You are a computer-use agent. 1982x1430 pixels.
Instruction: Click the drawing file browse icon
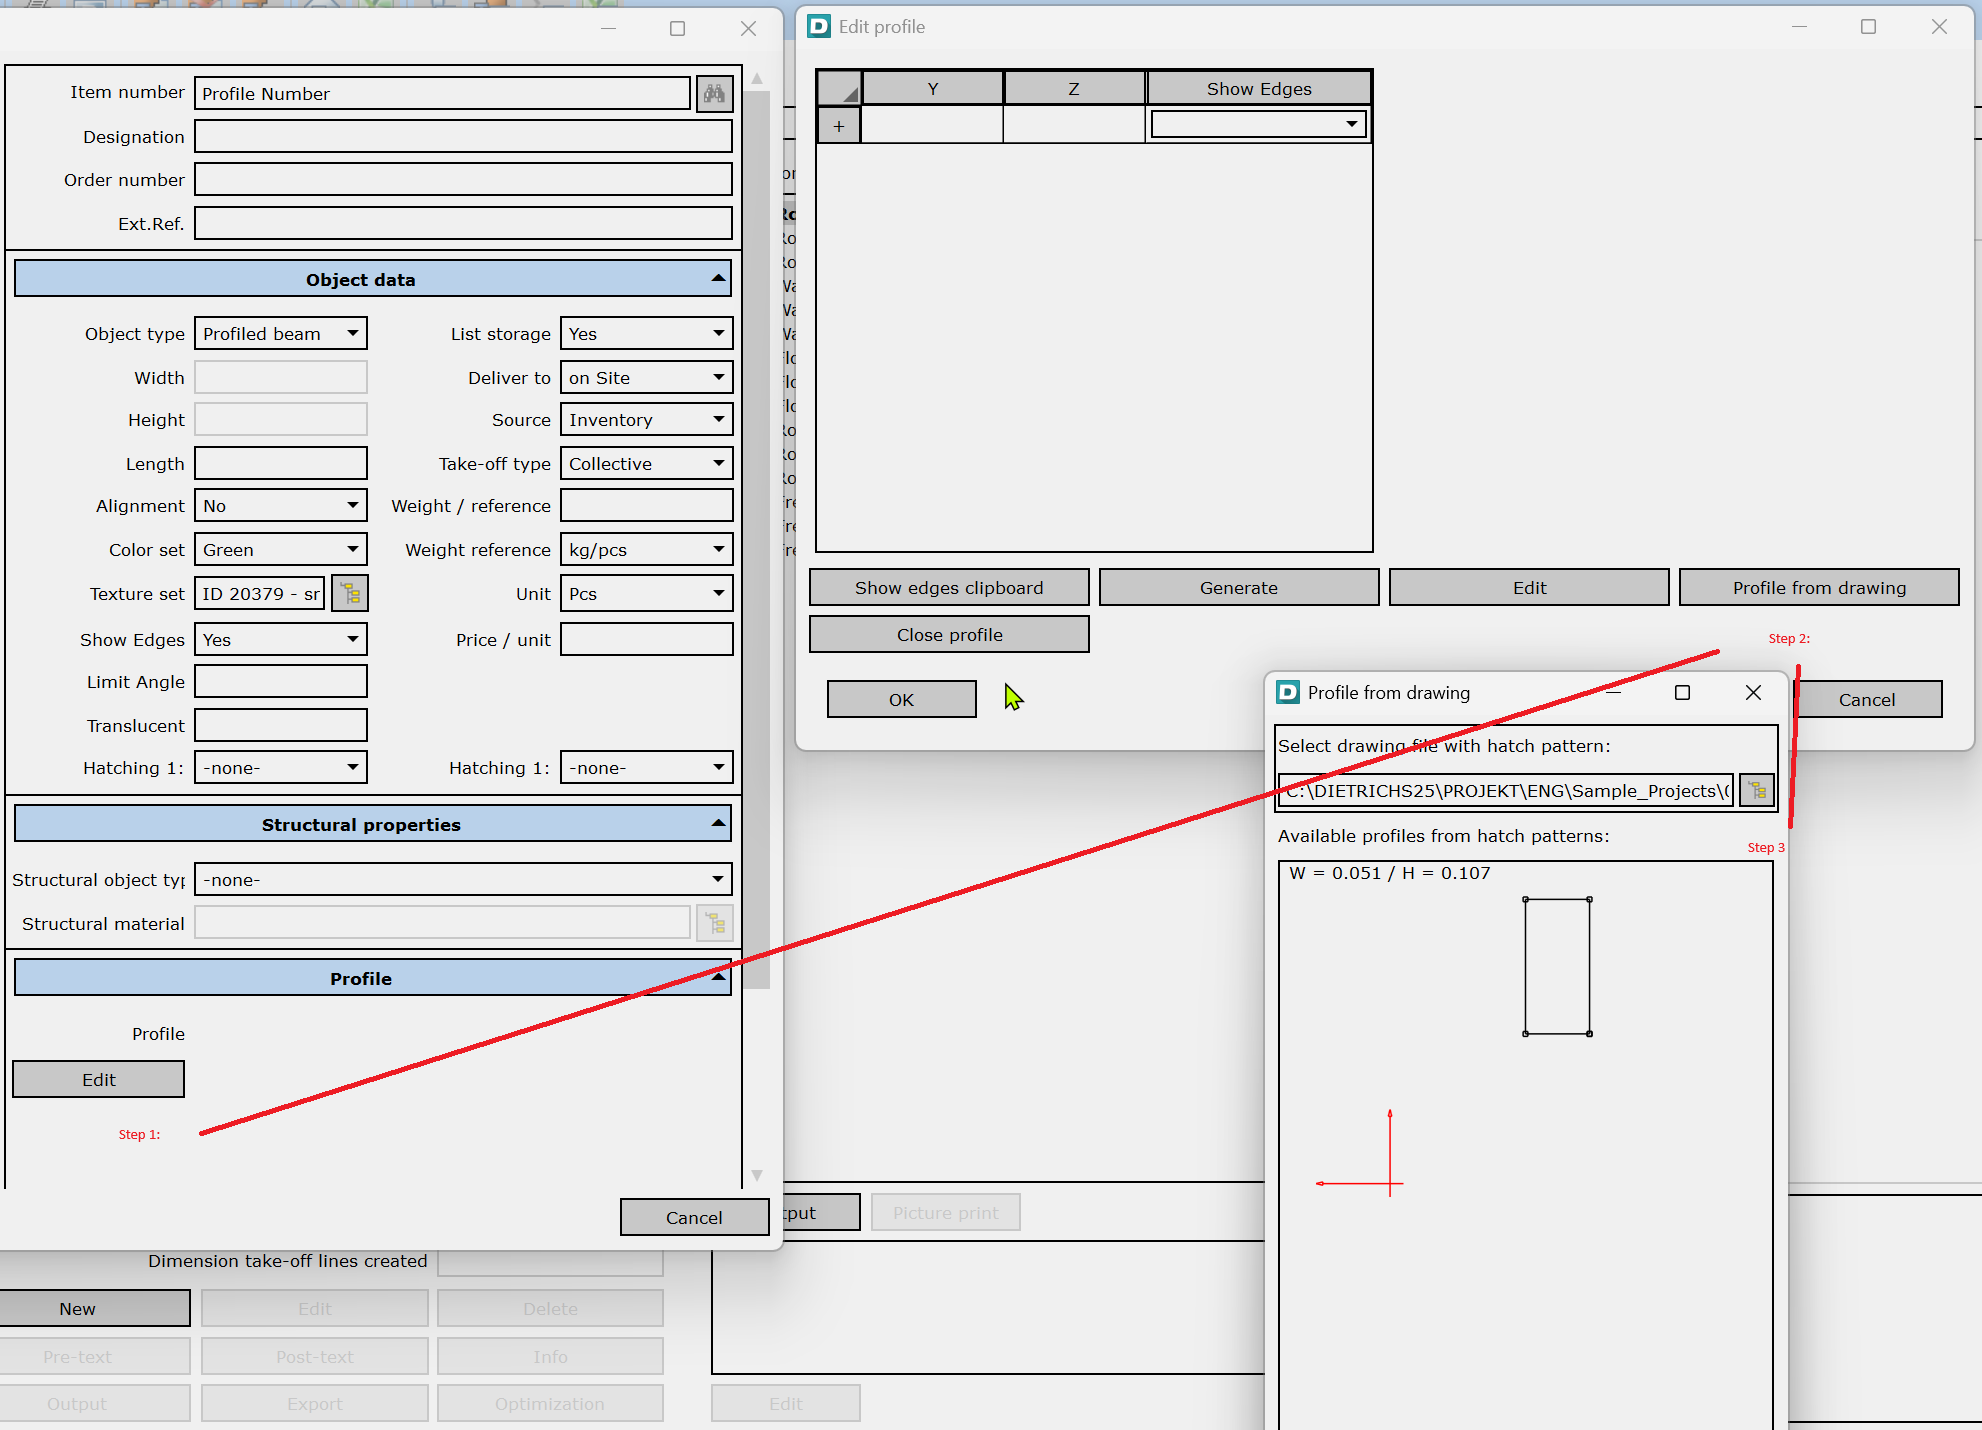[1757, 791]
